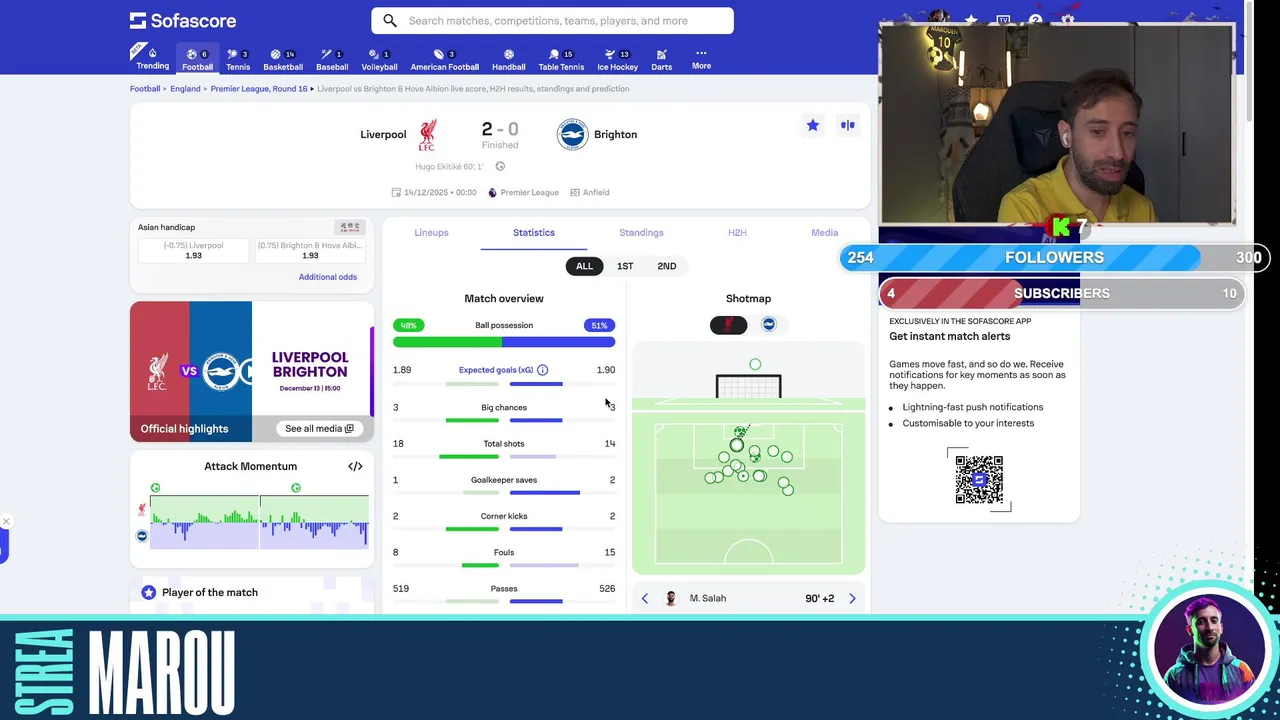Image resolution: width=1280 pixels, height=720 pixels.
Task: Toggle shotmap to Liverpool
Action: point(728,325)
